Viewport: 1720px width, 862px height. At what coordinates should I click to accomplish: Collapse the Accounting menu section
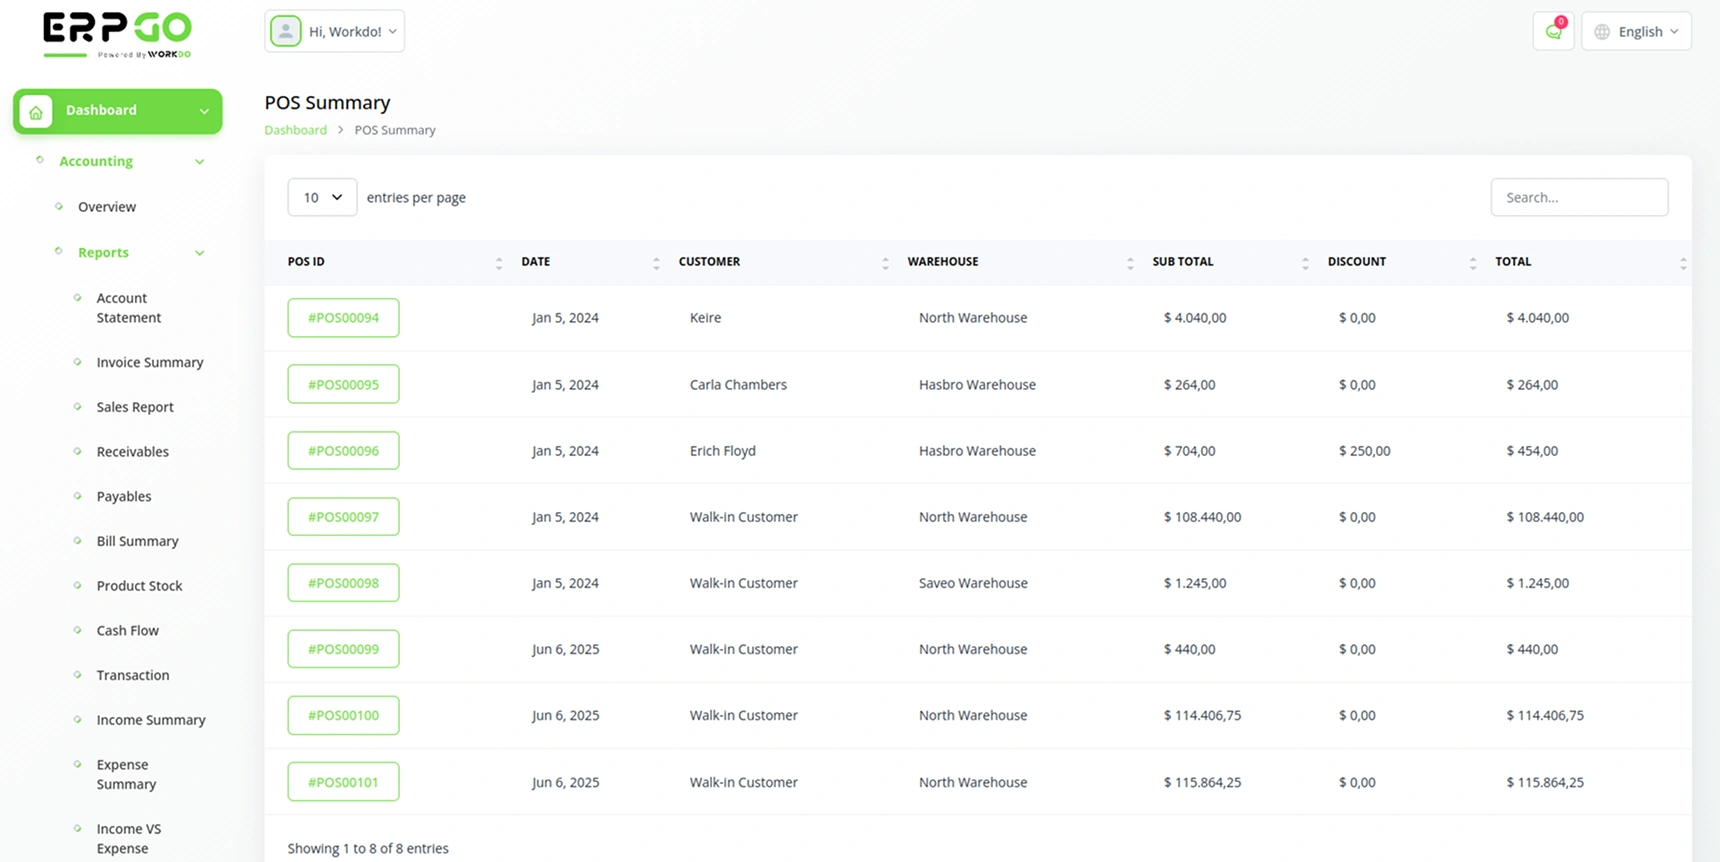pos(199,162)
